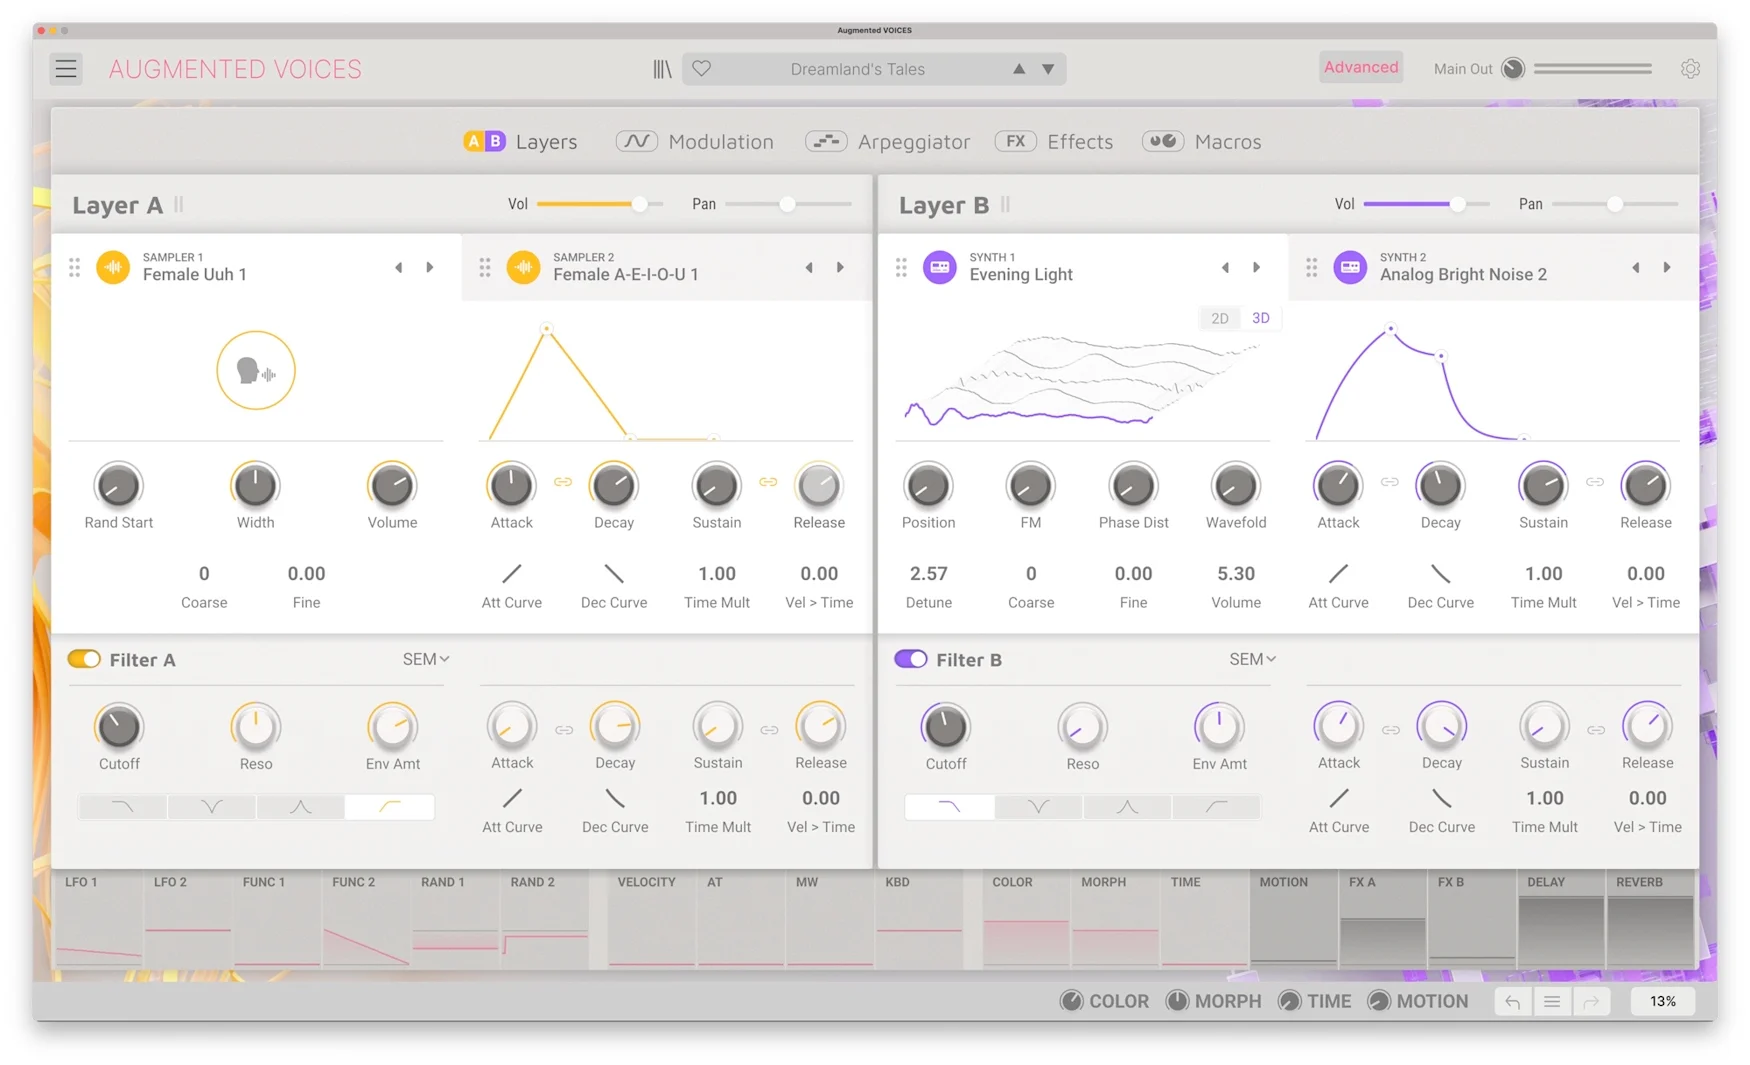Switch to the Modulation tab
The width and height of the screenshot is (1750, 1065).
tap(695, 142)
